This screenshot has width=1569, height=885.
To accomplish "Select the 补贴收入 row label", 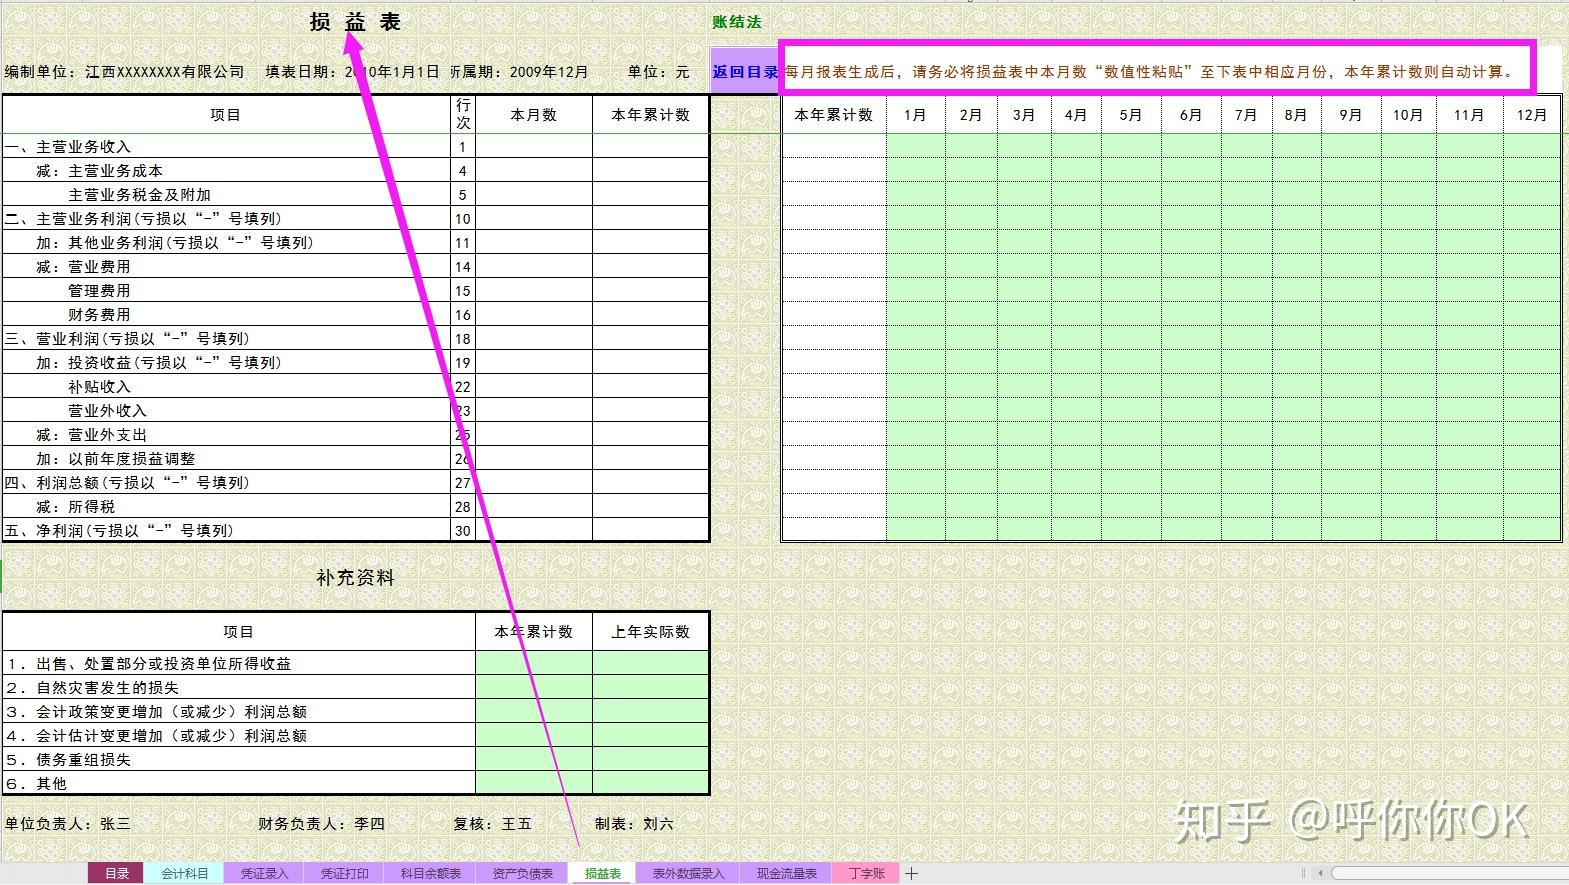I will tap(226, 387).
